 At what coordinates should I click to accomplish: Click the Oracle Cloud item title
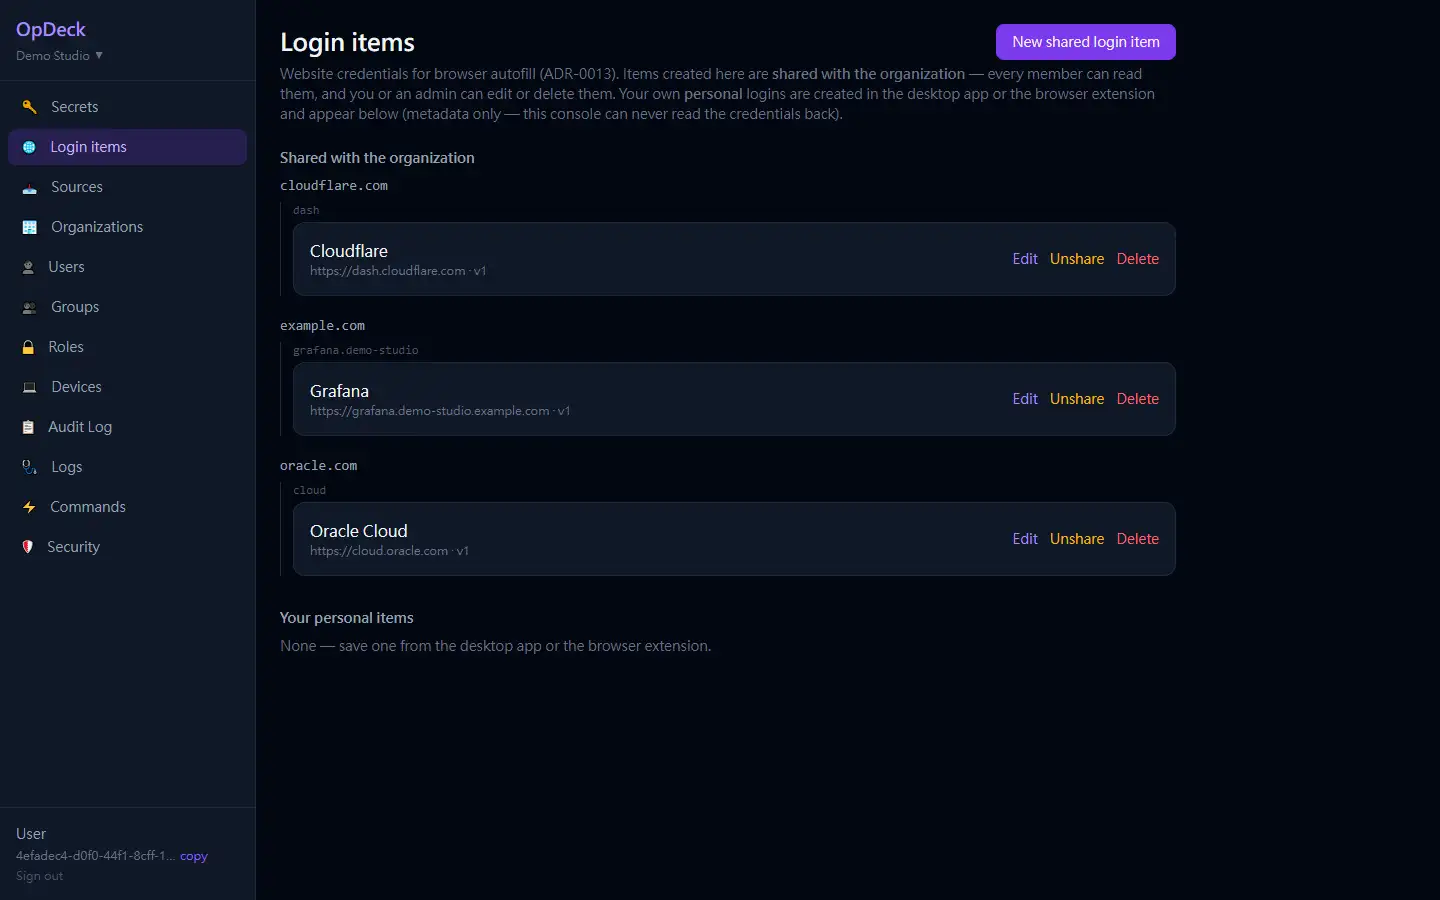pyautogui.click(x=359, y=531)
